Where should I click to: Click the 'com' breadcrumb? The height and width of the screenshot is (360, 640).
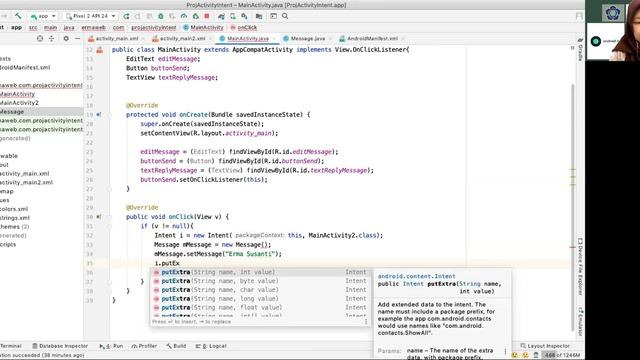(118, 27)
